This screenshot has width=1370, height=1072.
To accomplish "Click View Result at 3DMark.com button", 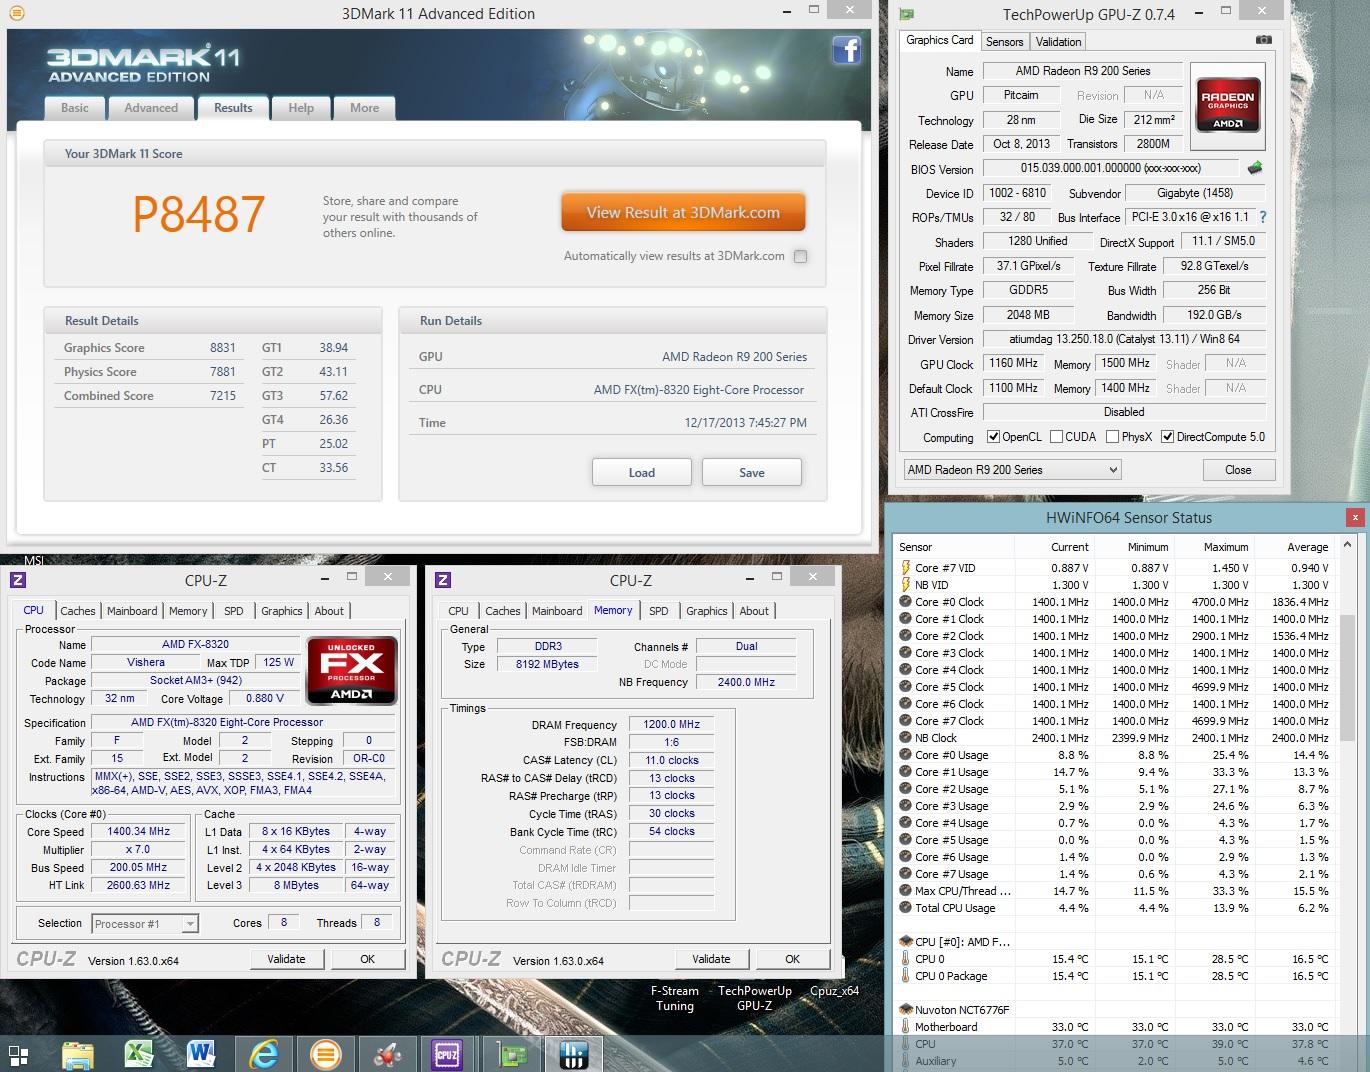I will pos(683,212).
